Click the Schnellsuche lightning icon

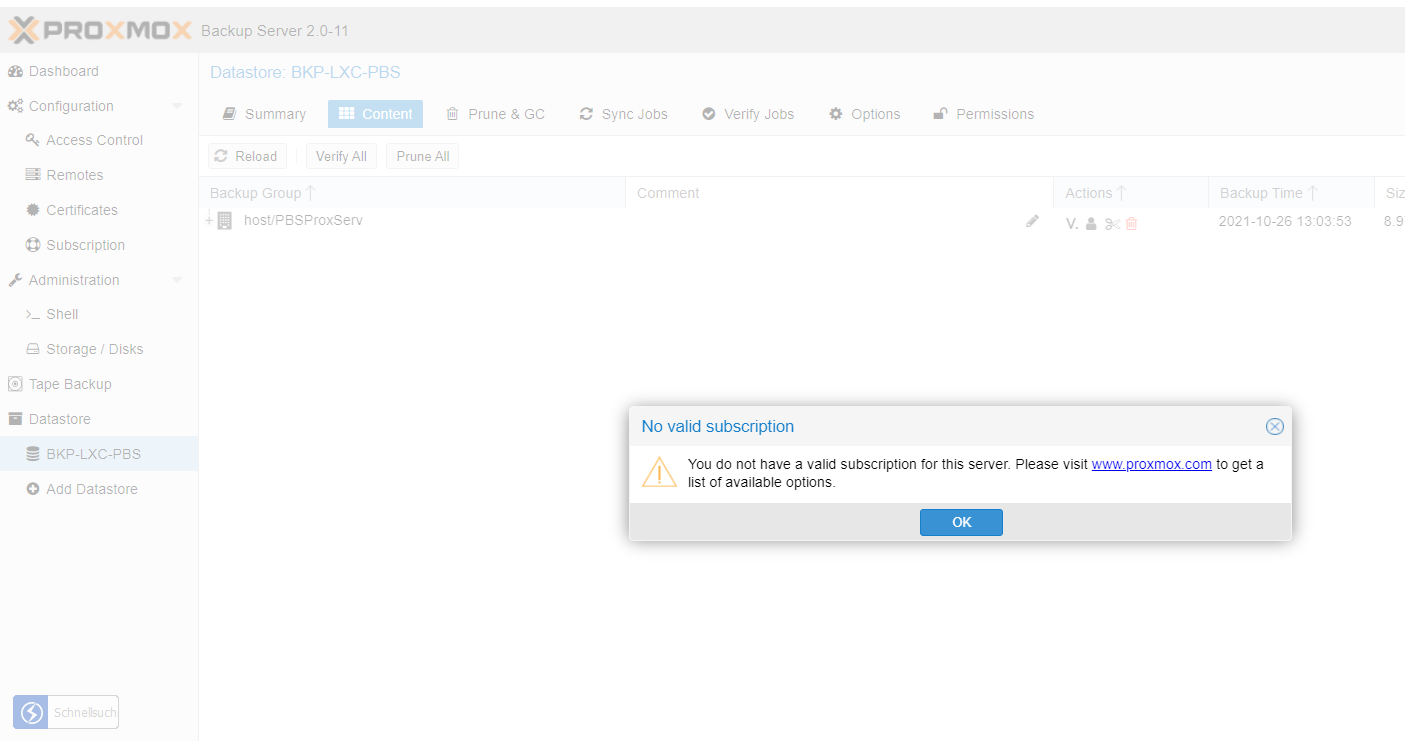[x=31, y=713]
